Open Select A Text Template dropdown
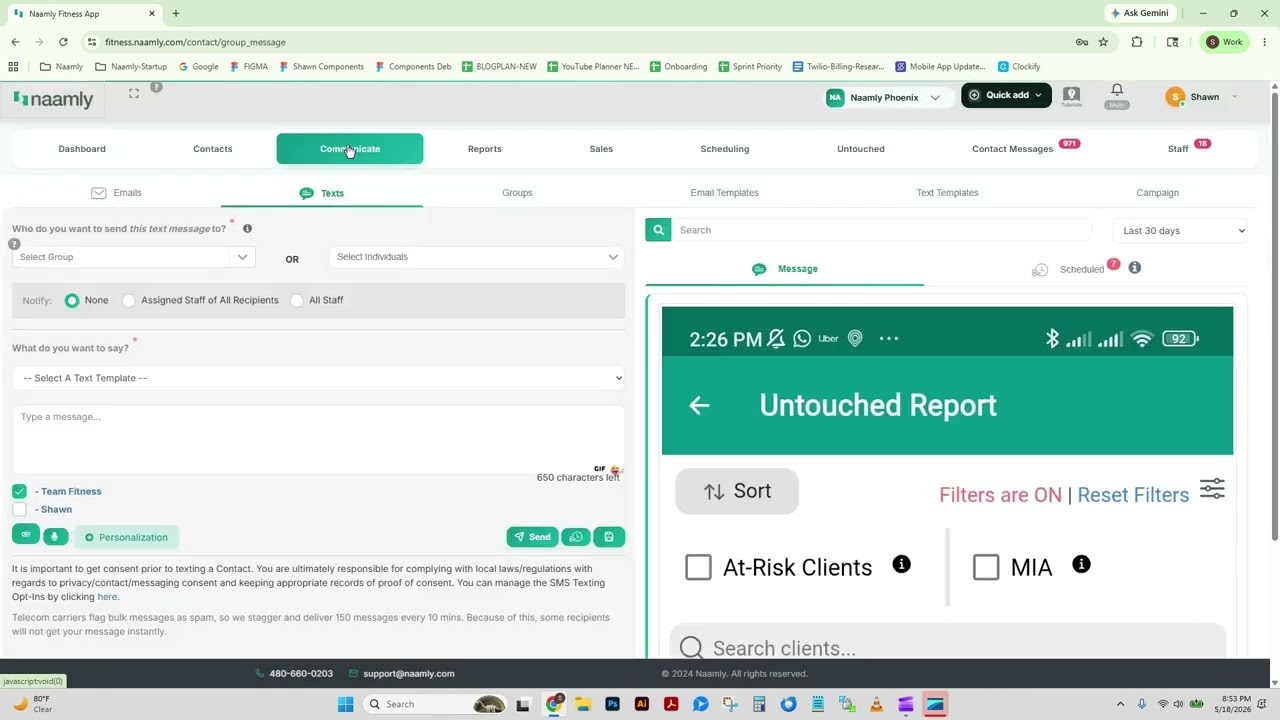 (318, 378)
